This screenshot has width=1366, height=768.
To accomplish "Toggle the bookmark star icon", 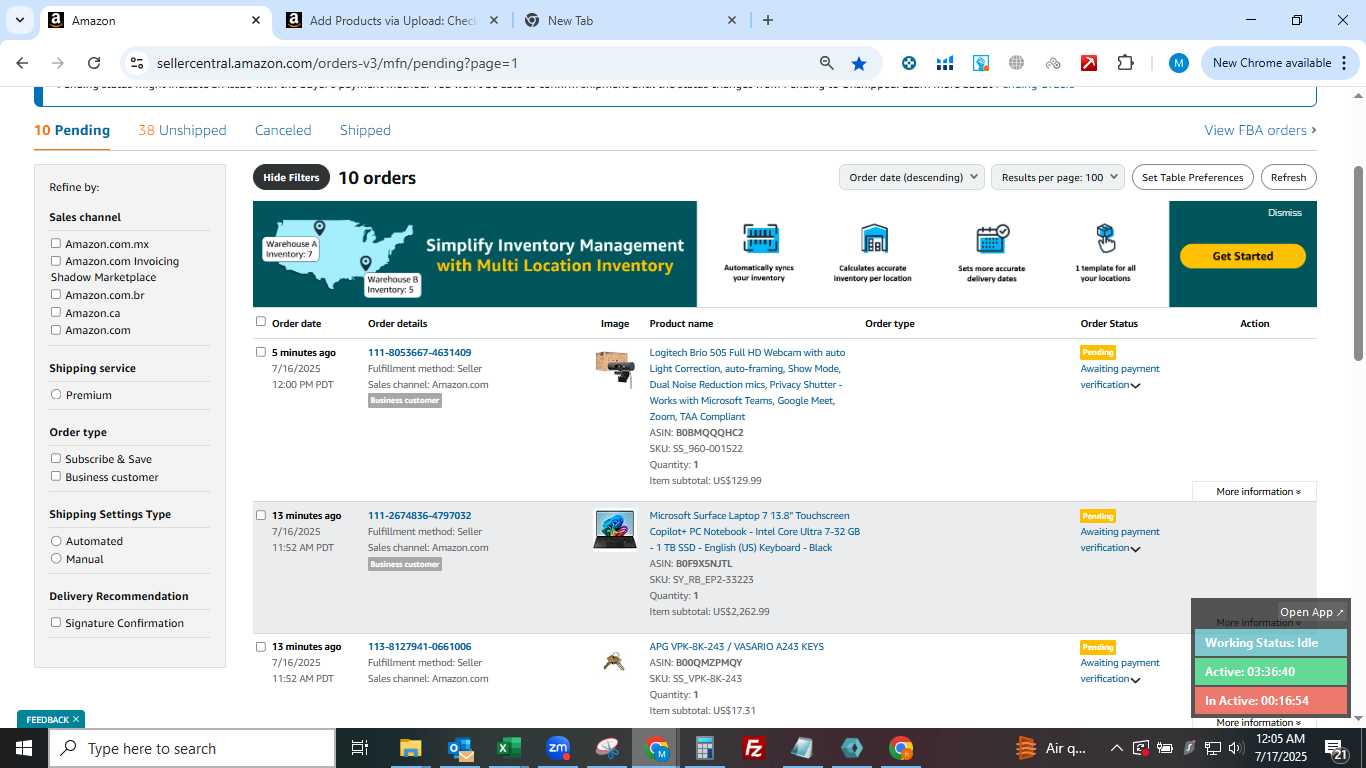I will pos(859,63).
